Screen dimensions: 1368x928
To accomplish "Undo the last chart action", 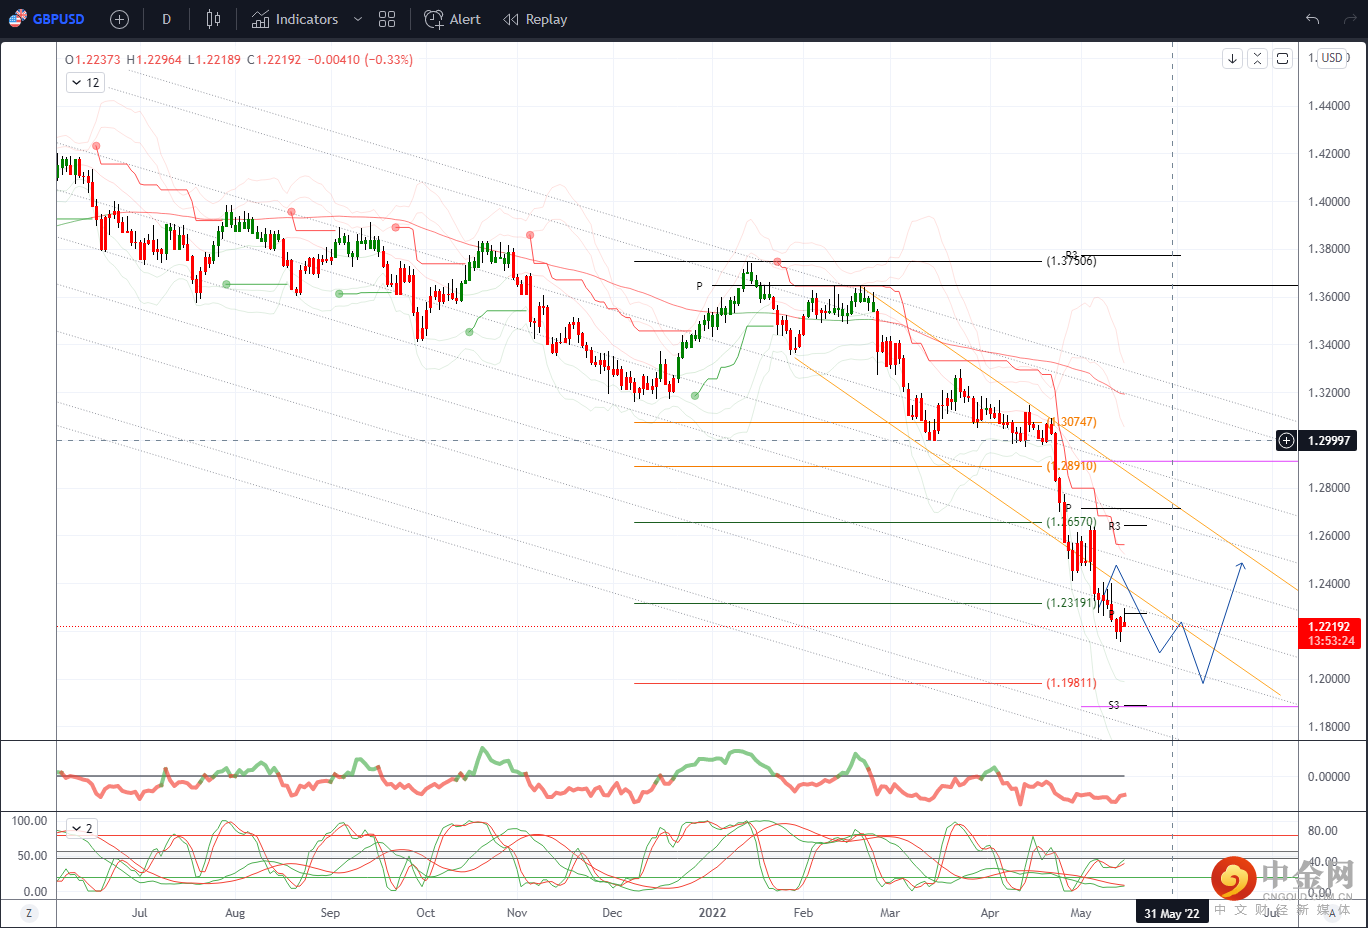I will pos(1313,19).
